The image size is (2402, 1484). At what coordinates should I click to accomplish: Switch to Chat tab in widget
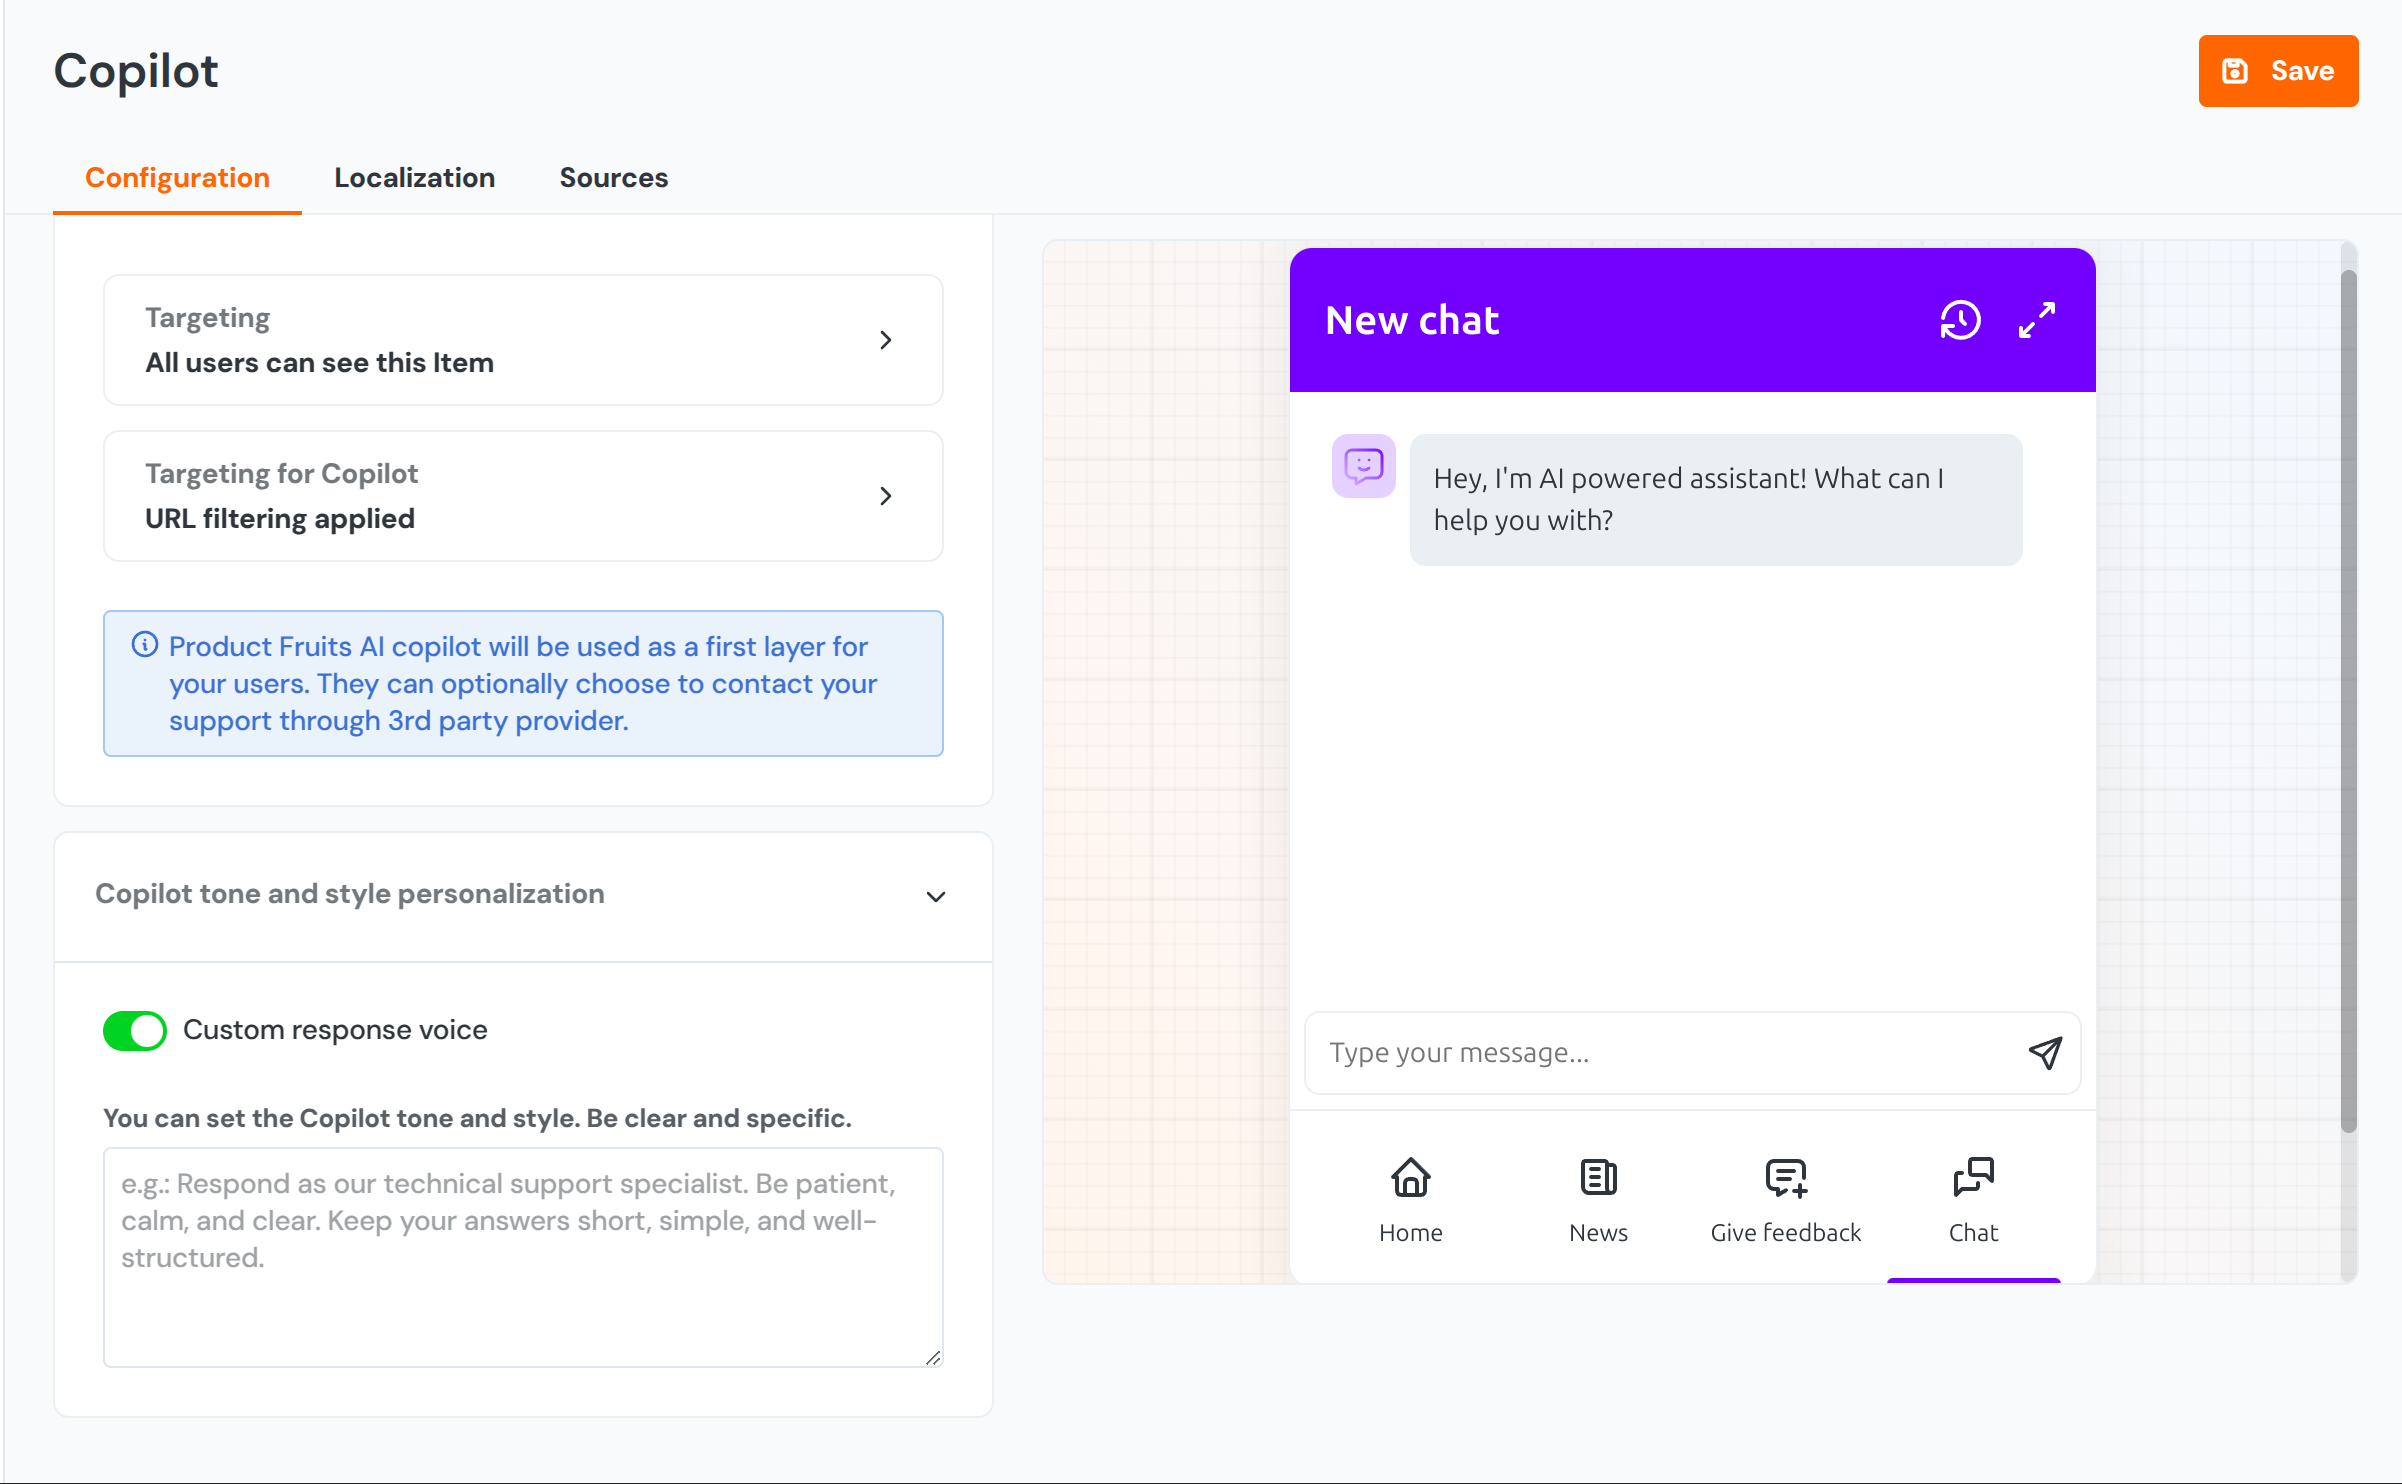(x=1973, y=1199)
